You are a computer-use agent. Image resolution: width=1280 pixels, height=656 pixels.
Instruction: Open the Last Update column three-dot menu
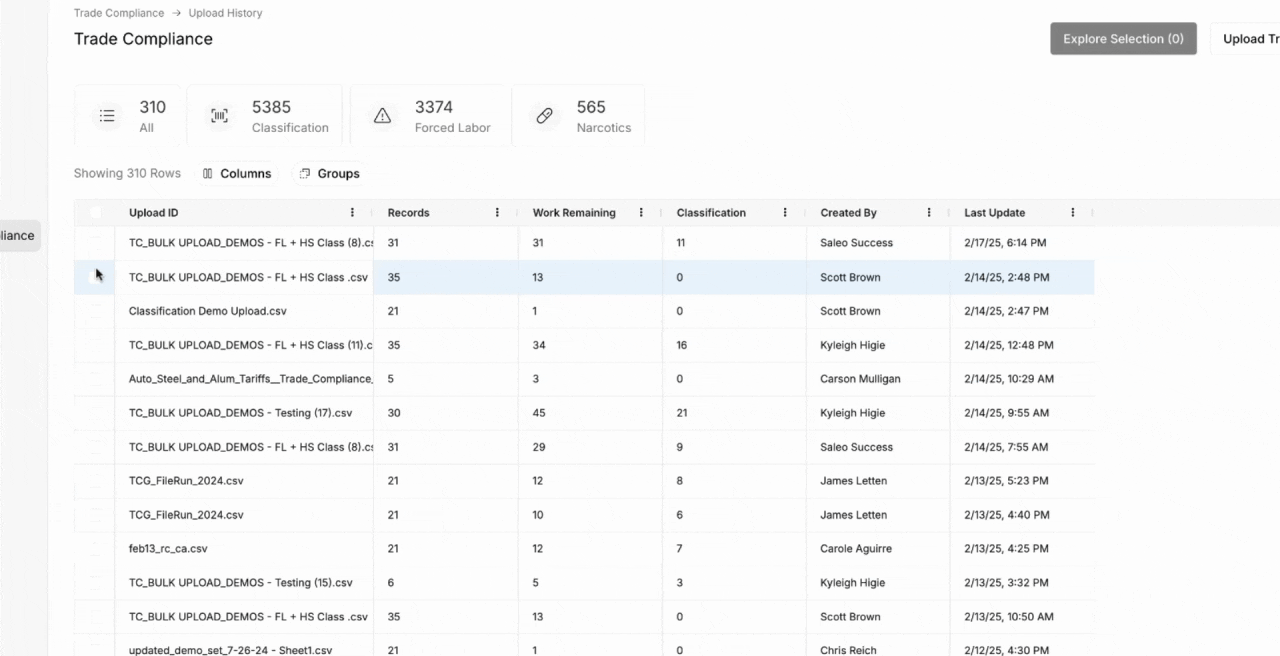(1073, 213)
